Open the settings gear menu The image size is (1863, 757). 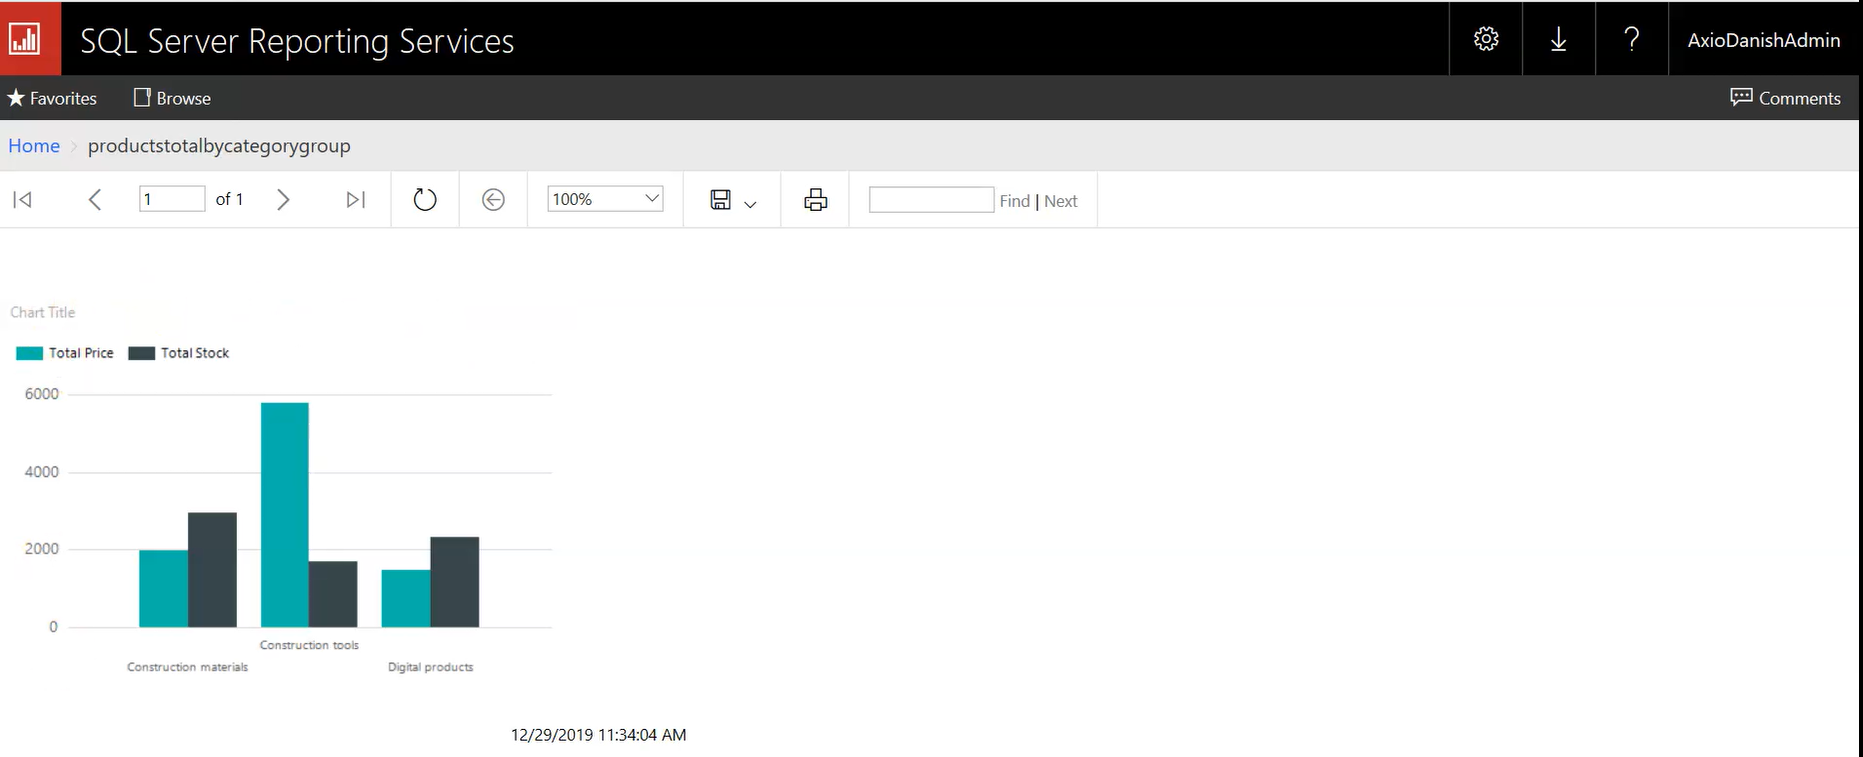point(1486,39)
